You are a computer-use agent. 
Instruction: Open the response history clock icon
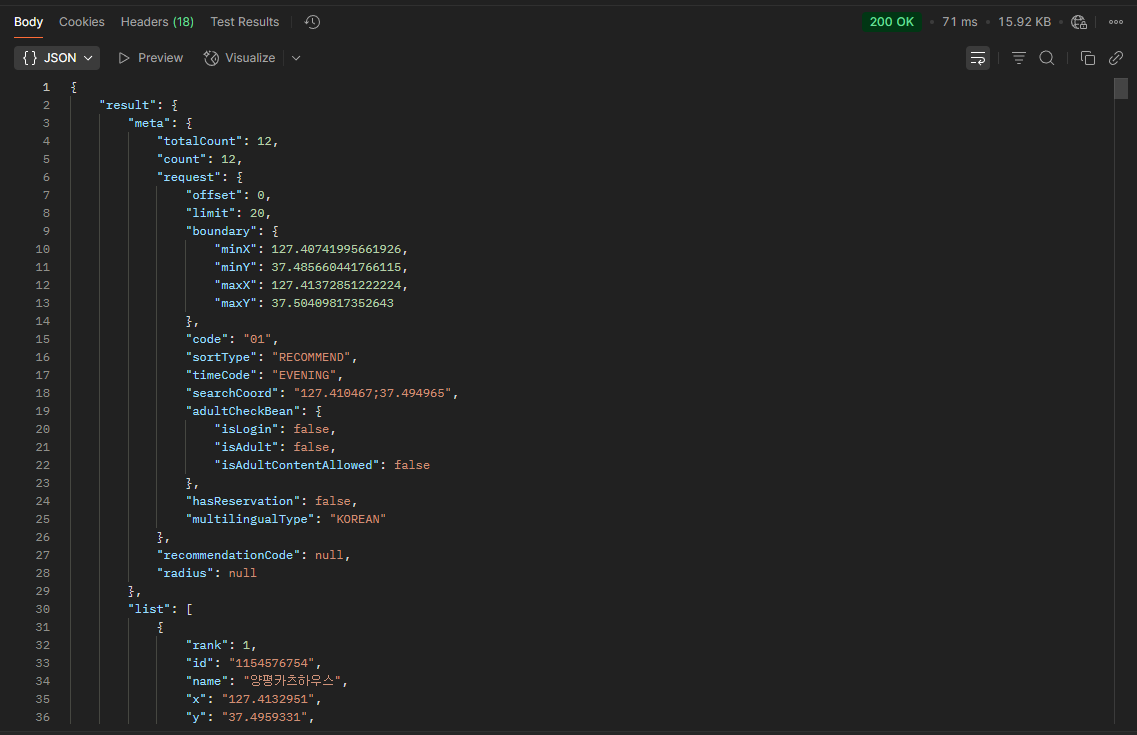[x=313, y=22]
